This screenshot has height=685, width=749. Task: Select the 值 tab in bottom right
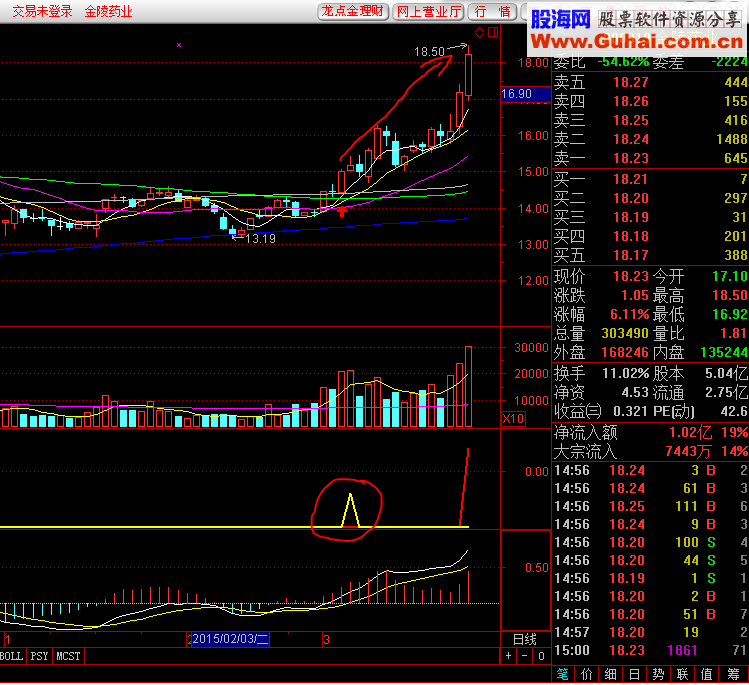pos(706,674)
